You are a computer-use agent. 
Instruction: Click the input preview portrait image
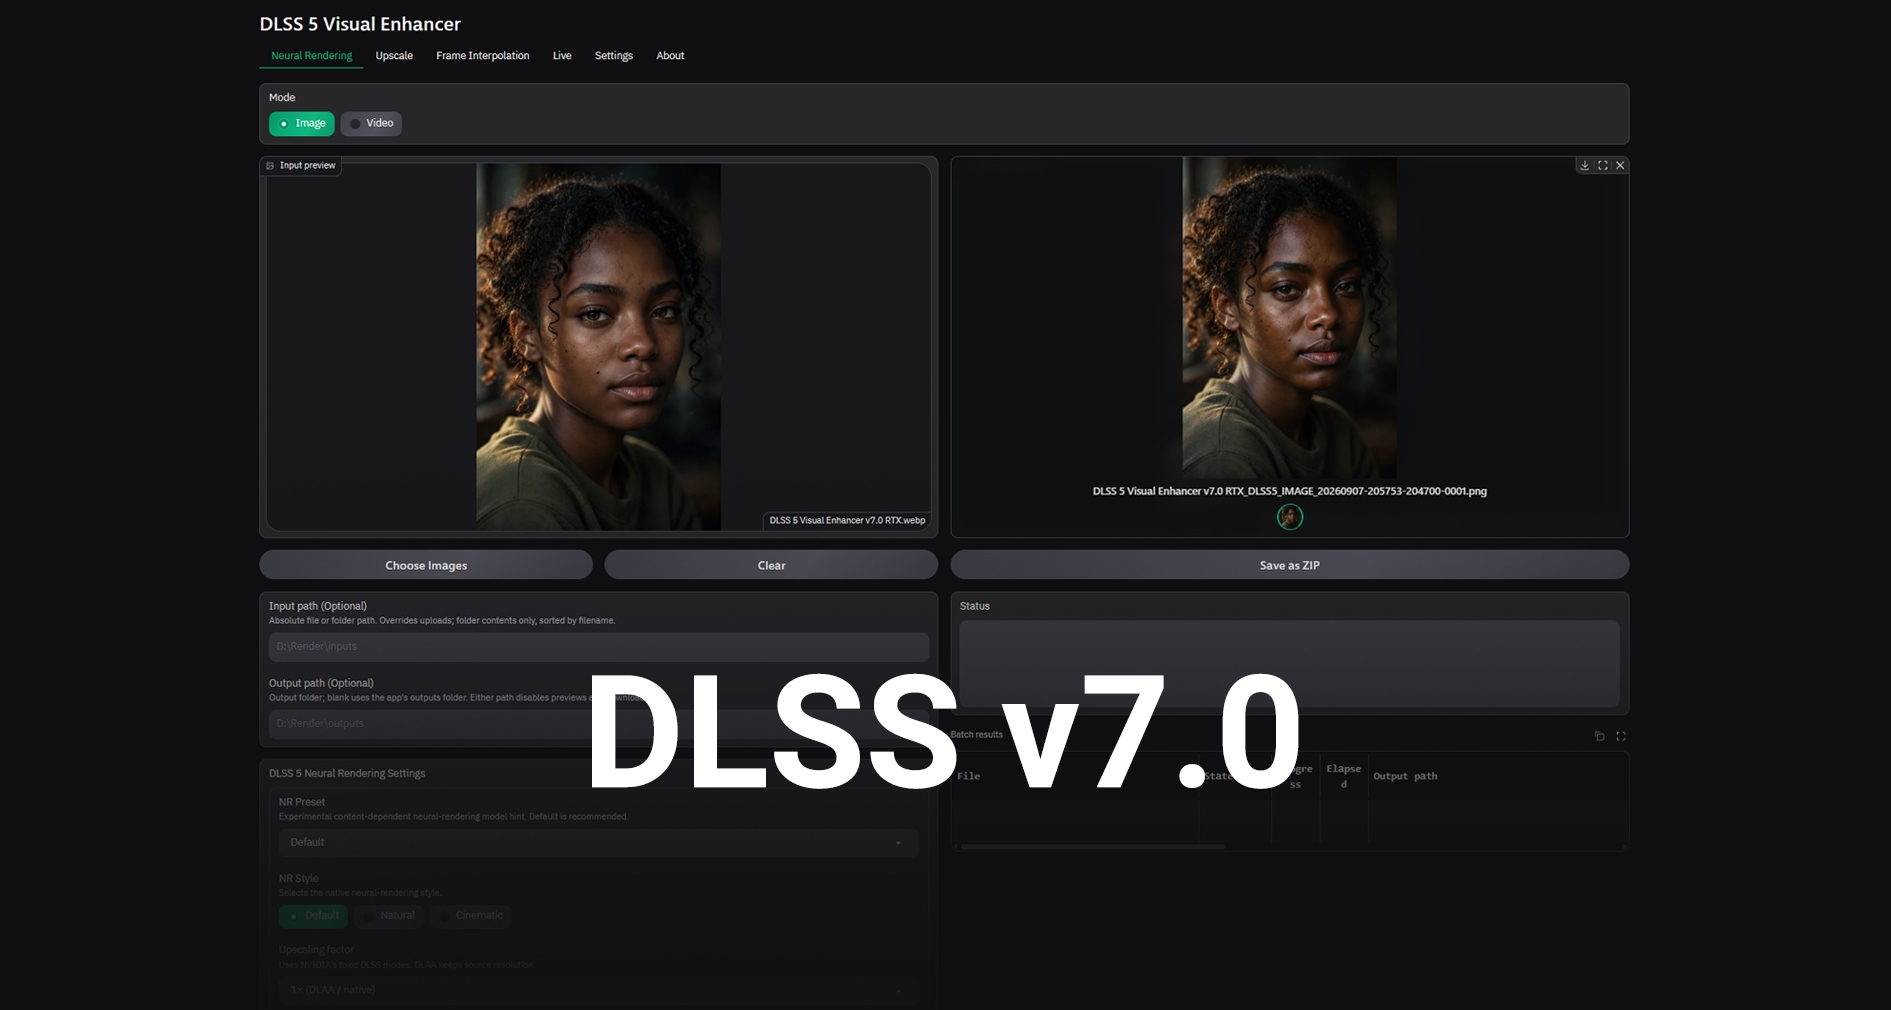point(598,347)
